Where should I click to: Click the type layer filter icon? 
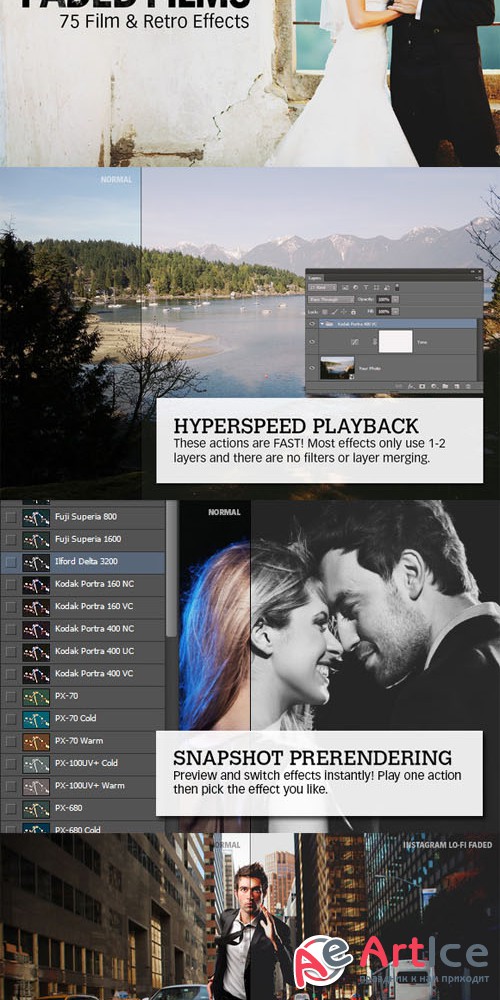[x=366, y=288]
